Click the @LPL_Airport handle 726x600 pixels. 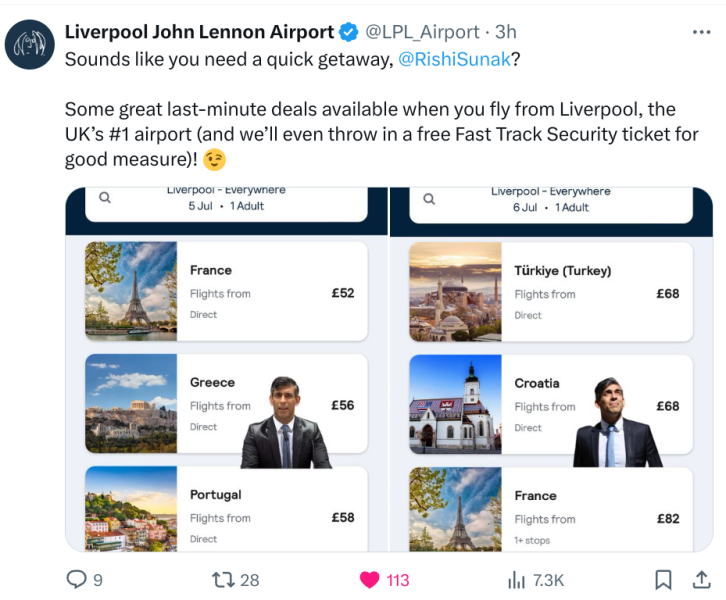tap(423, 32)
